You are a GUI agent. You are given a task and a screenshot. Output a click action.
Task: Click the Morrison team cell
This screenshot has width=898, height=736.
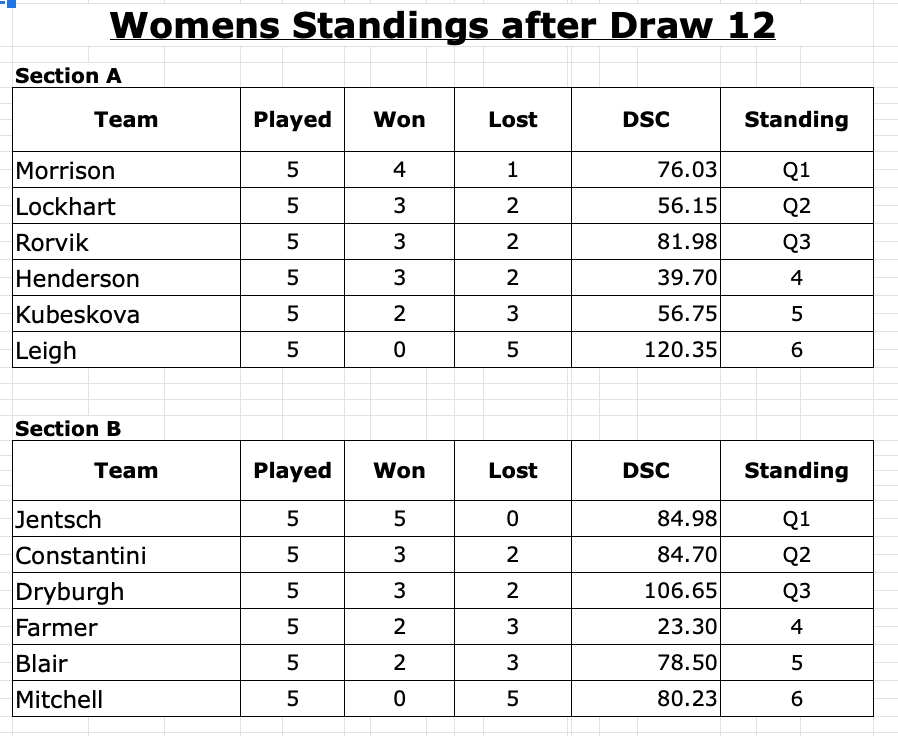click(66, 171)
